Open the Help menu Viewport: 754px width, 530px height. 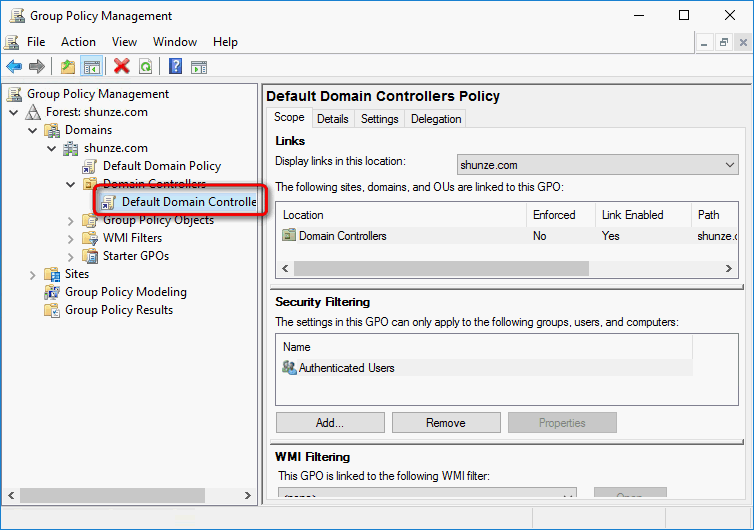tap(226, 42)
